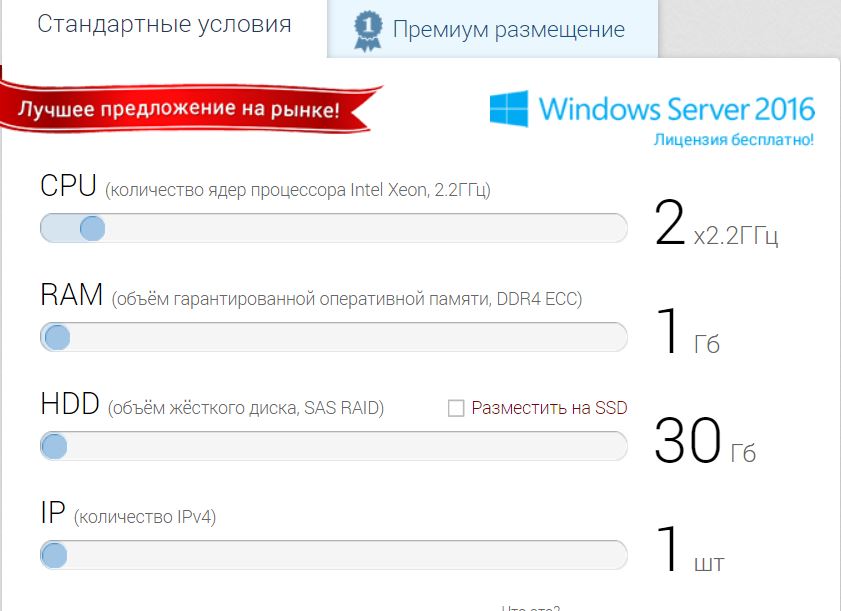This screenshot has width=841, height=611.
Task: Click the RAM slider handle
Action: [x=57, y=337]
